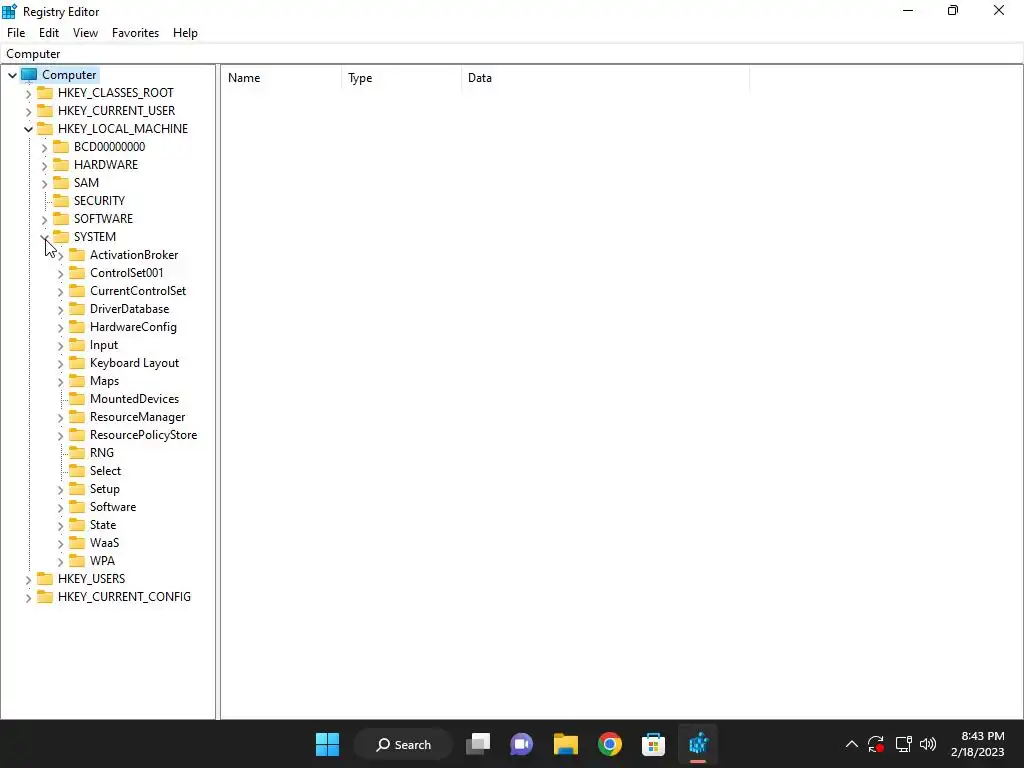Screen dimensions: 1024x768
Task: Click the SECURITY folder icon
Action: 61,200
